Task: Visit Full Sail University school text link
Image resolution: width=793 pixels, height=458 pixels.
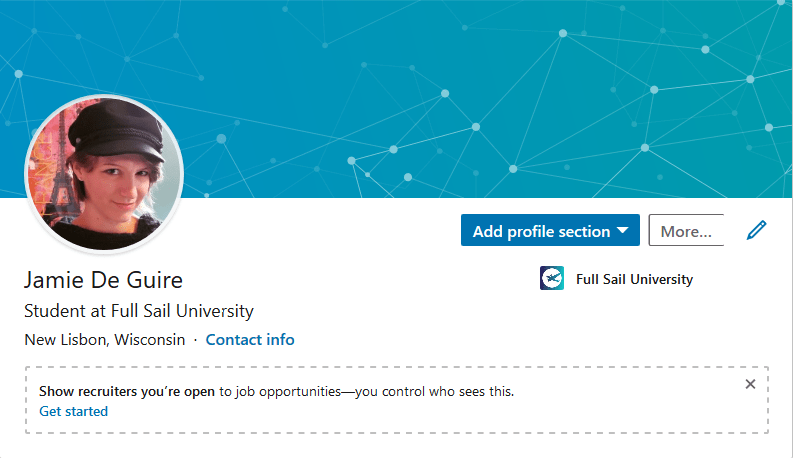Action: [634, 279]
